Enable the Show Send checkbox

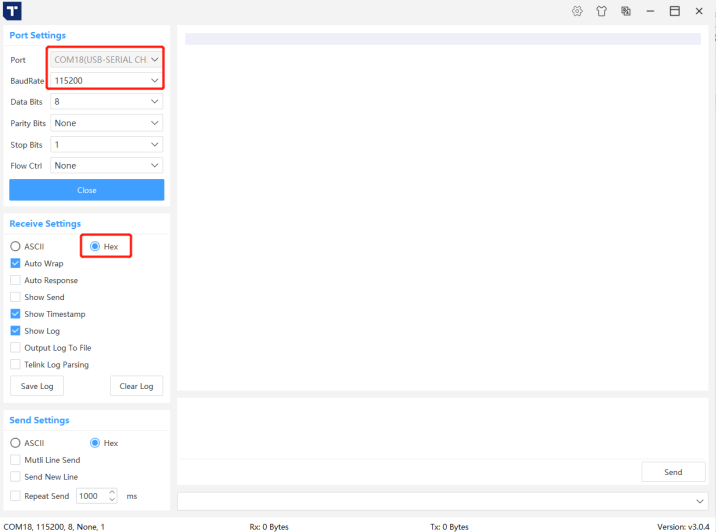15,297
